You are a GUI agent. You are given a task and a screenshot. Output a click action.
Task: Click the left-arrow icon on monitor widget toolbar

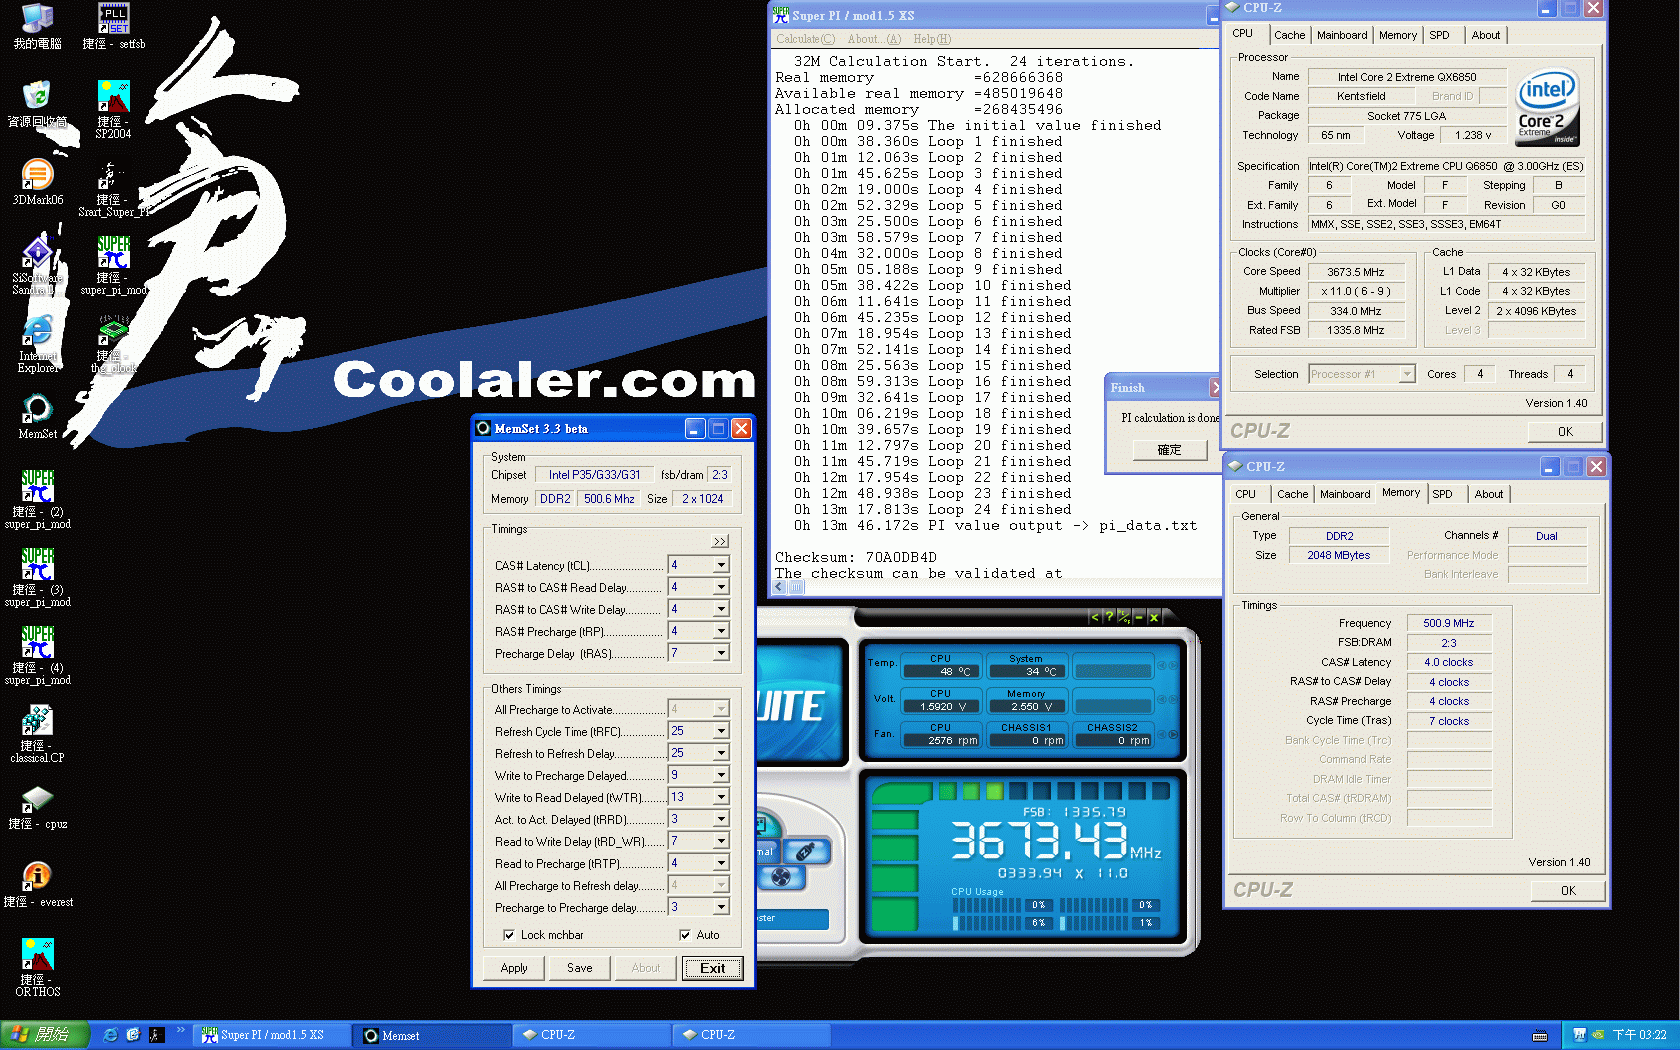[x=1095, y=617]
